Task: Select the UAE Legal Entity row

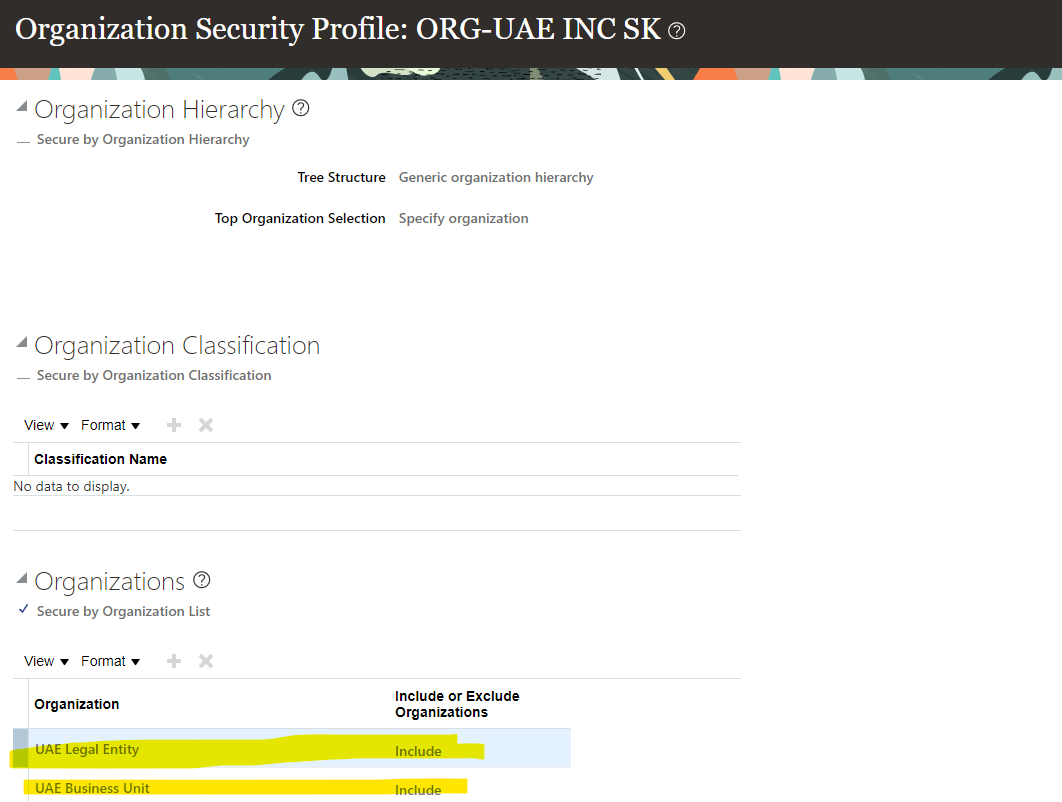Action: 292,748
